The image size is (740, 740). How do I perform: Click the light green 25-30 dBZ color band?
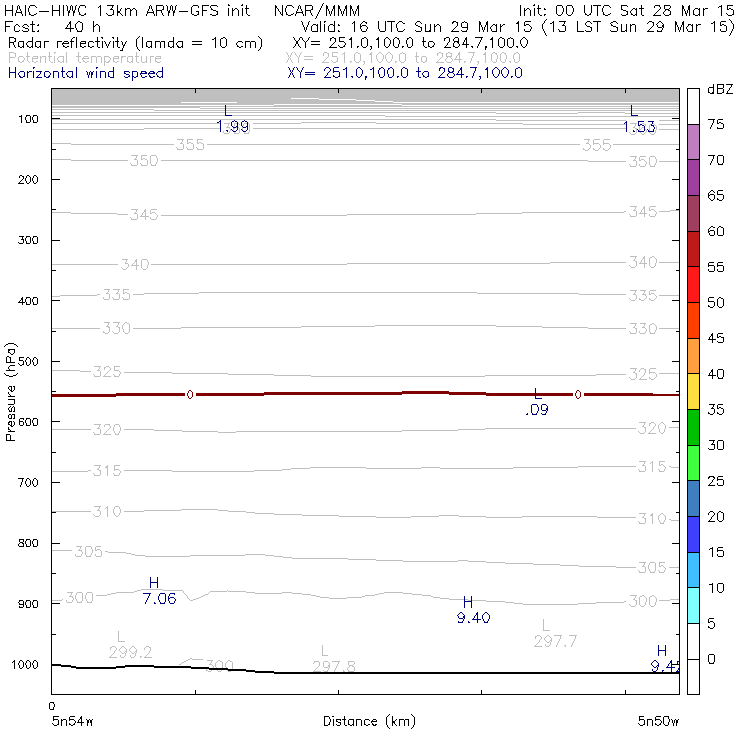pos(693,462)
